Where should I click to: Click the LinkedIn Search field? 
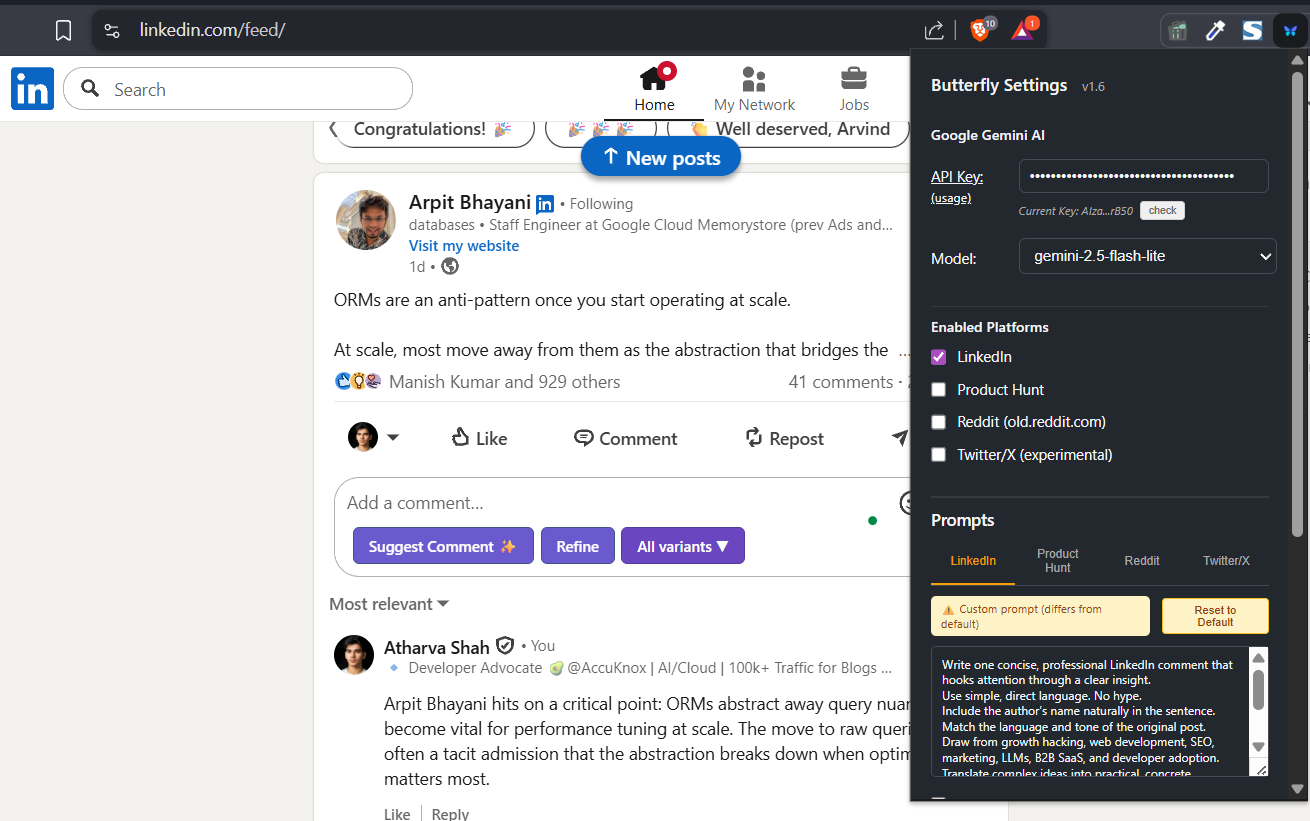[x=238, y=89]
